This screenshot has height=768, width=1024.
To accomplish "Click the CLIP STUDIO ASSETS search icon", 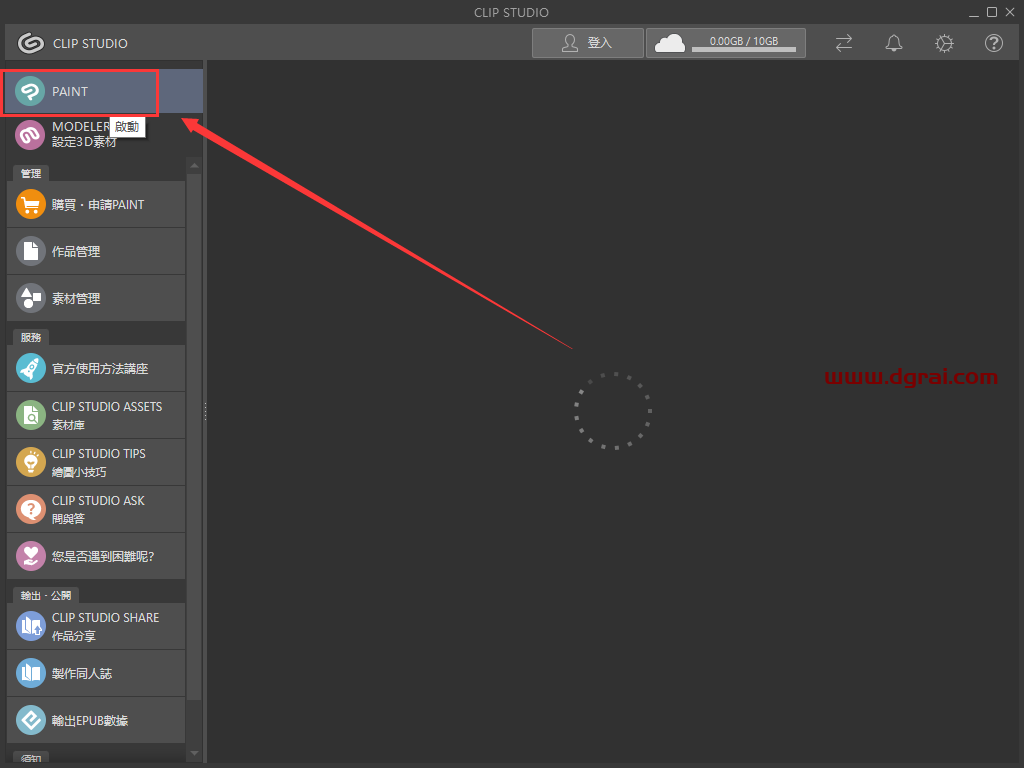I will point(31,415).
